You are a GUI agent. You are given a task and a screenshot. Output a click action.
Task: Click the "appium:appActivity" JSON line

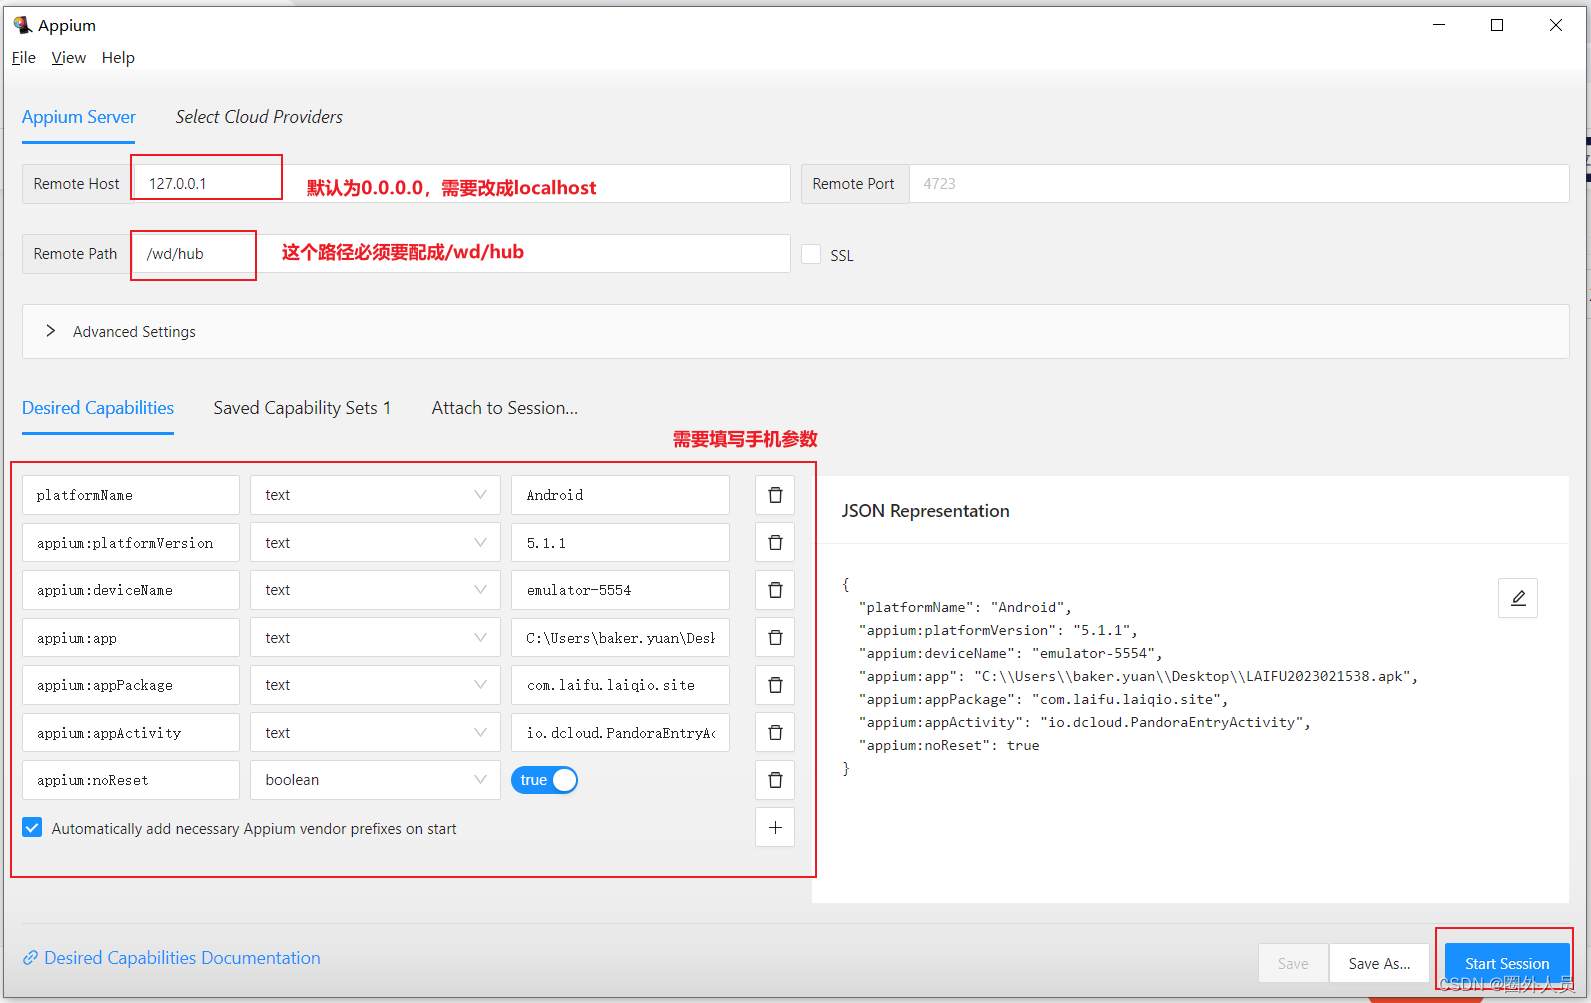(1084, 723)
